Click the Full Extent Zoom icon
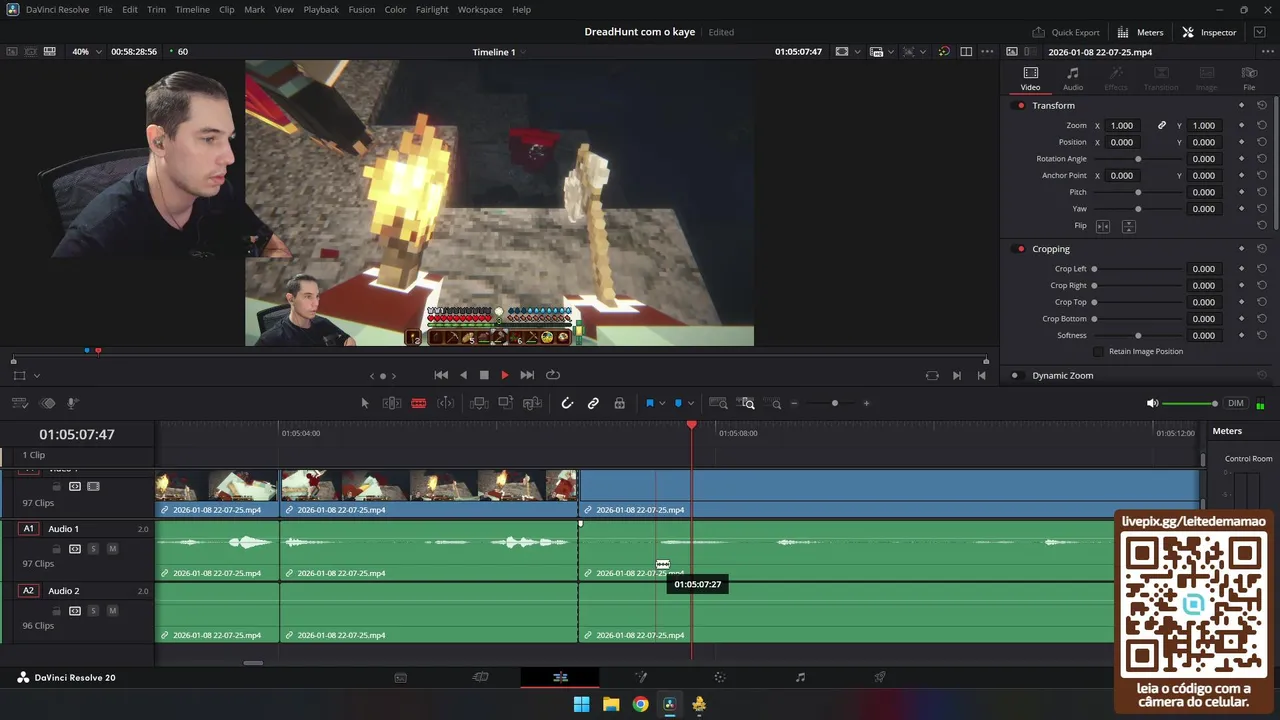The image size is (1280, 720). (718, 403)
